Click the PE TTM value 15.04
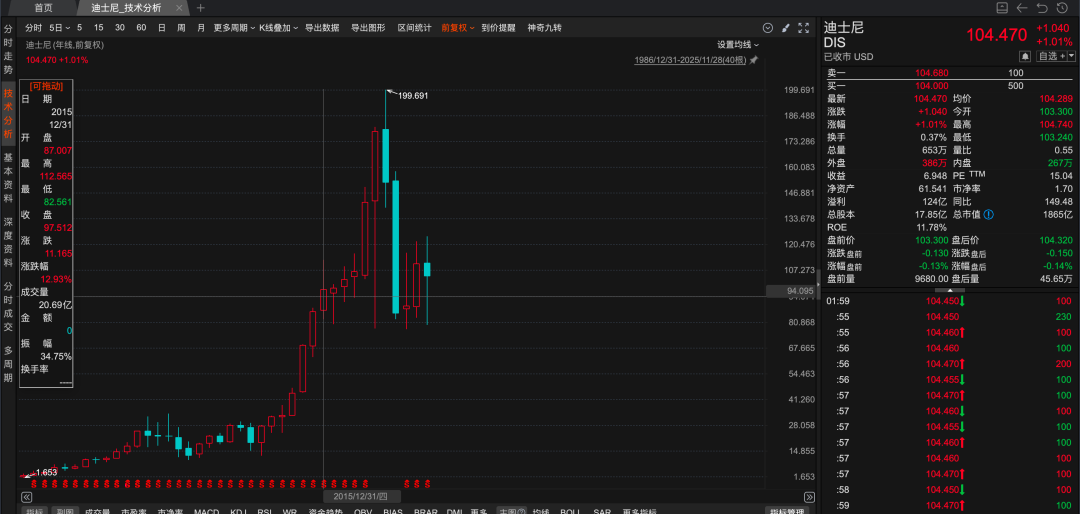 [1061, 176]
